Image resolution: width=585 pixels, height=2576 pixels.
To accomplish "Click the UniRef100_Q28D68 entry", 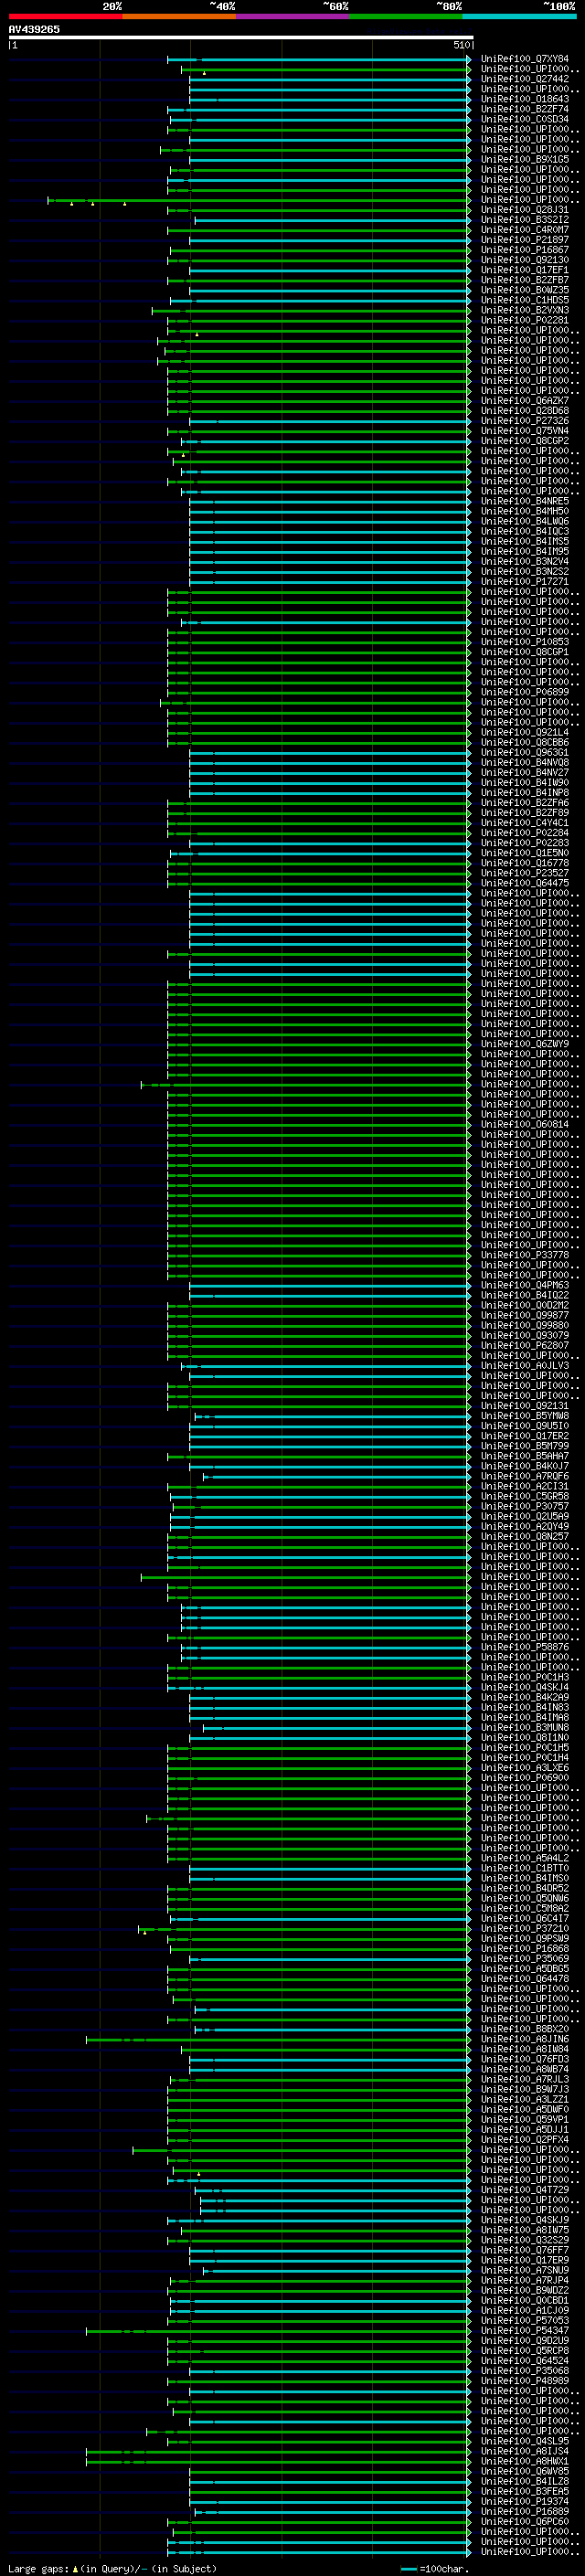I will (525, 411).
